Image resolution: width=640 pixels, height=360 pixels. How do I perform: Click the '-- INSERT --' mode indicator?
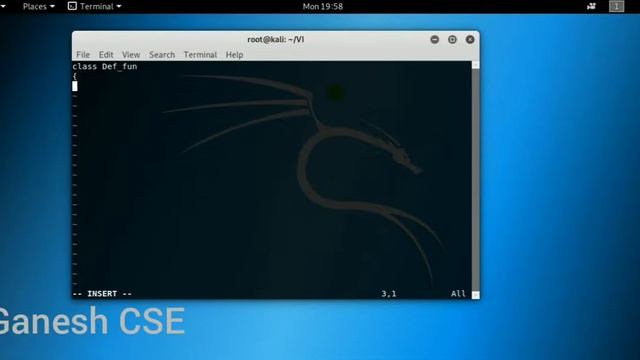click(x=102, y=294)
